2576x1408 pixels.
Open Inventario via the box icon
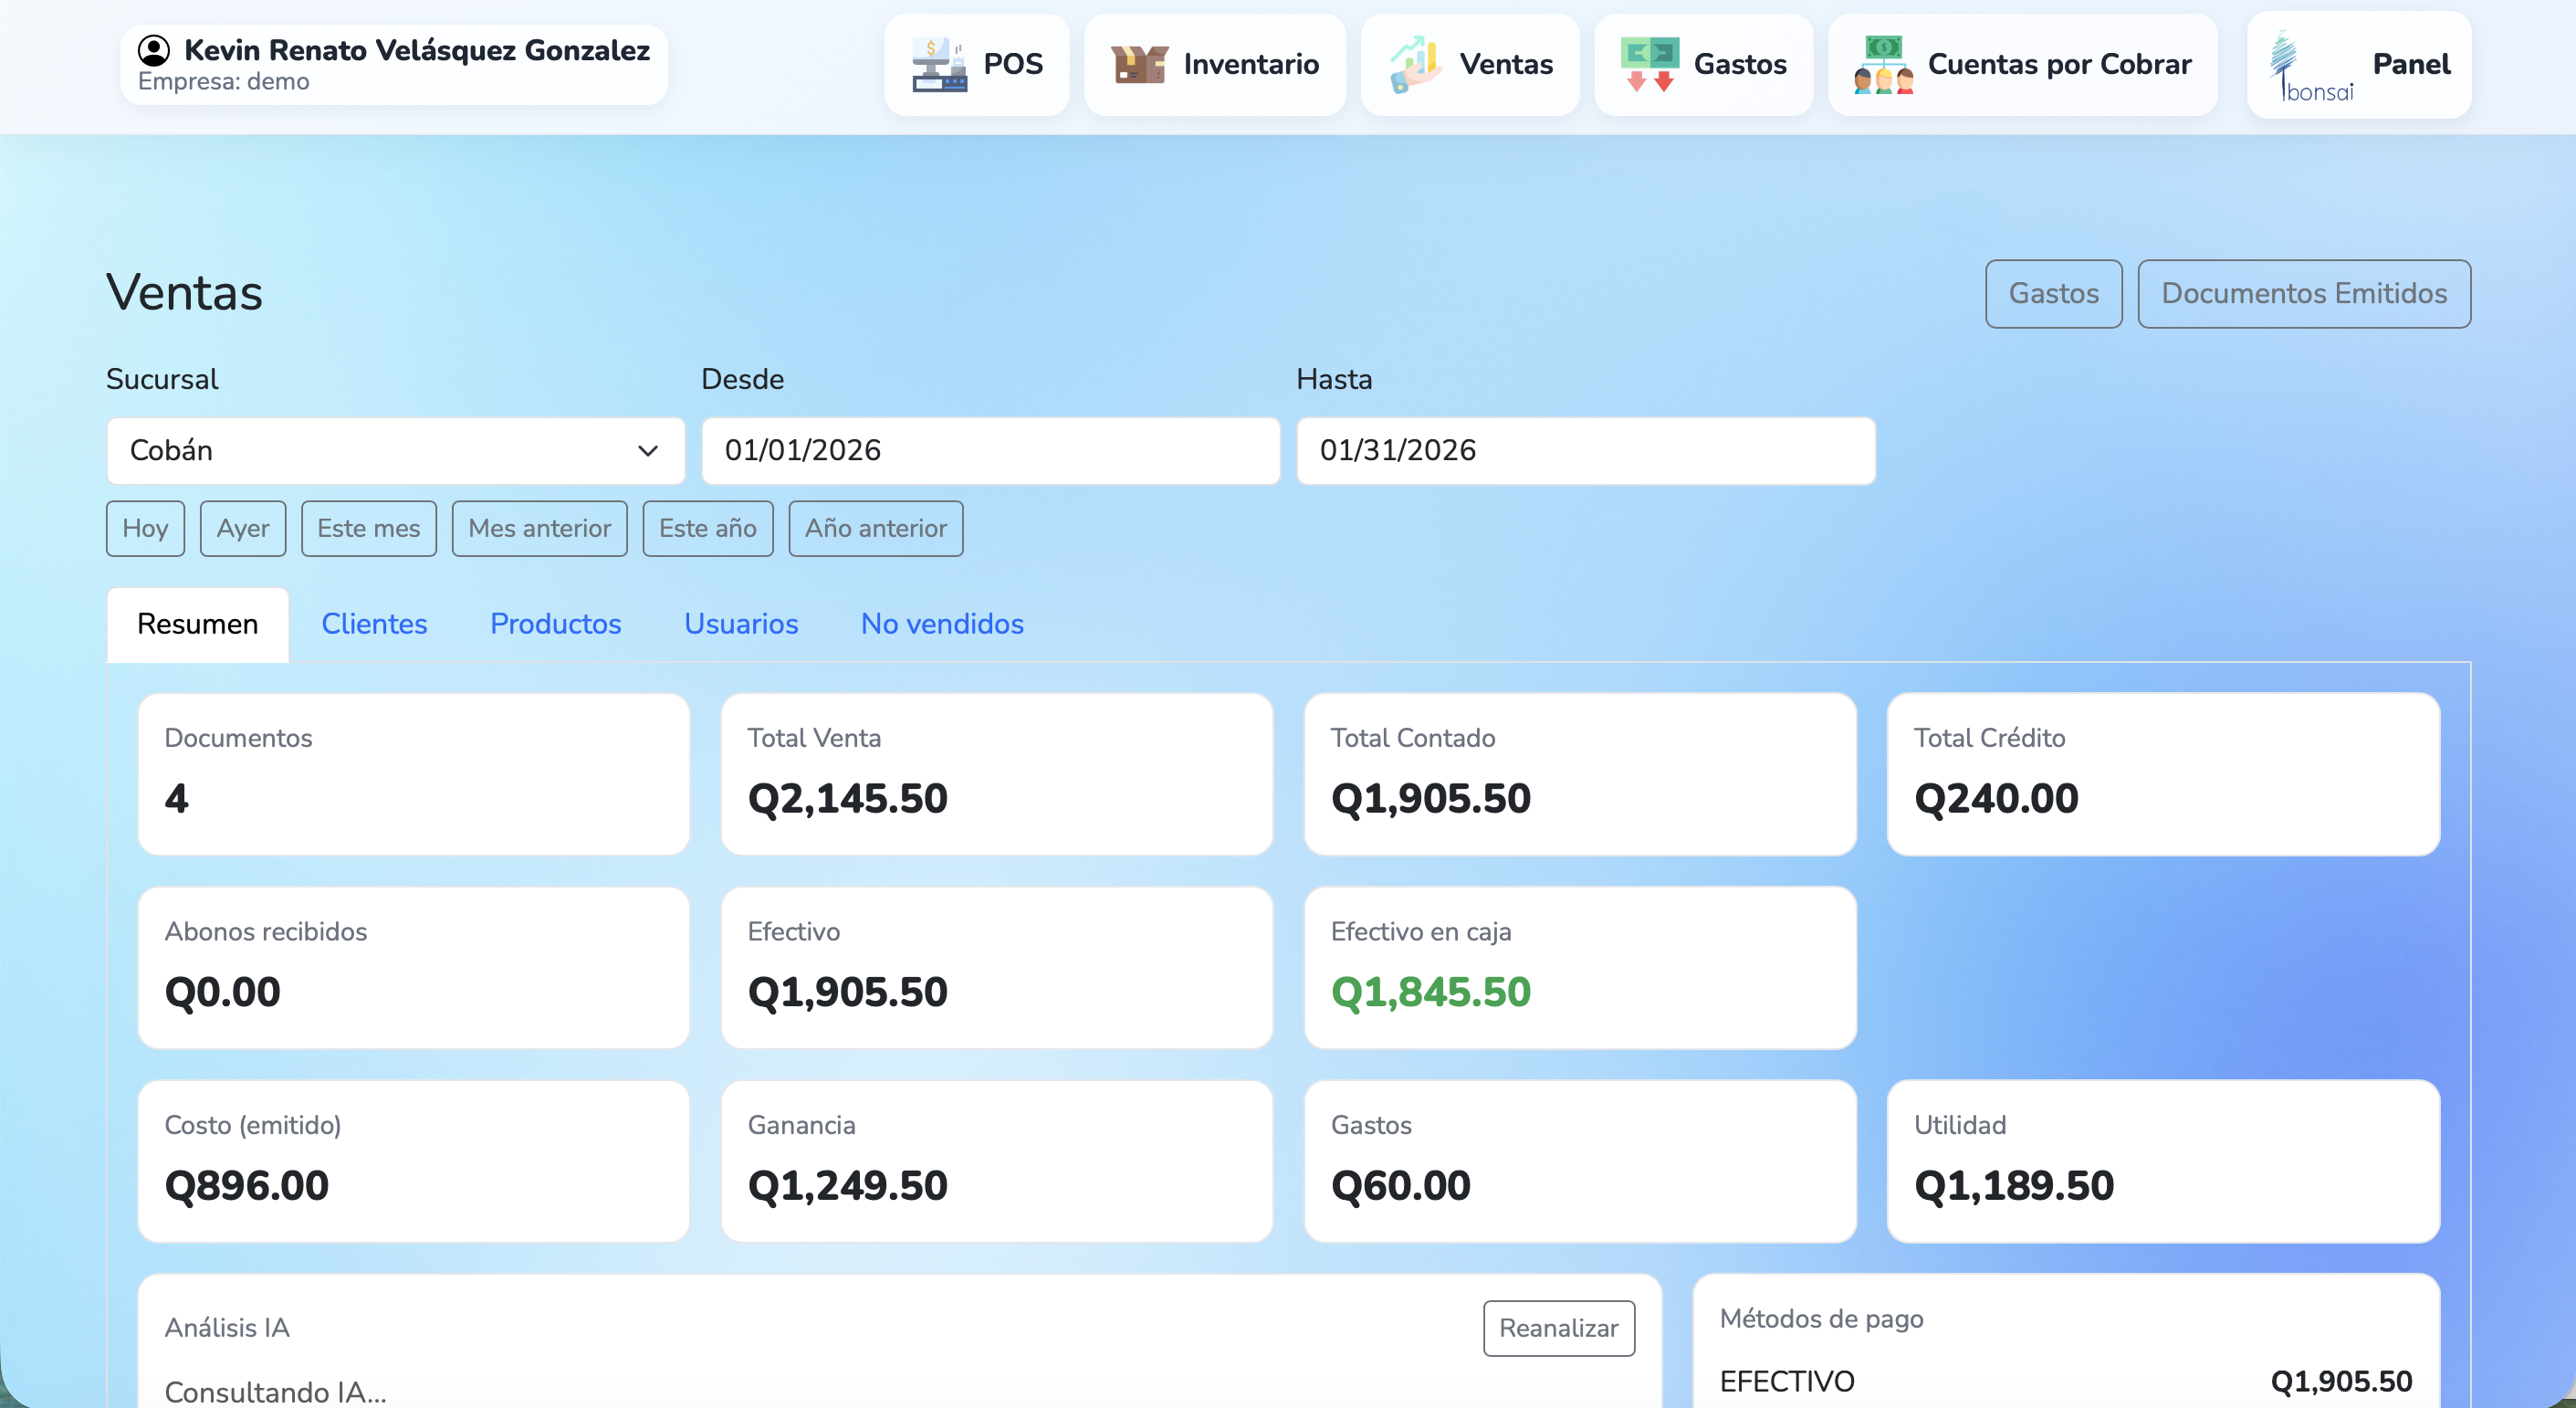(1139, 64)
